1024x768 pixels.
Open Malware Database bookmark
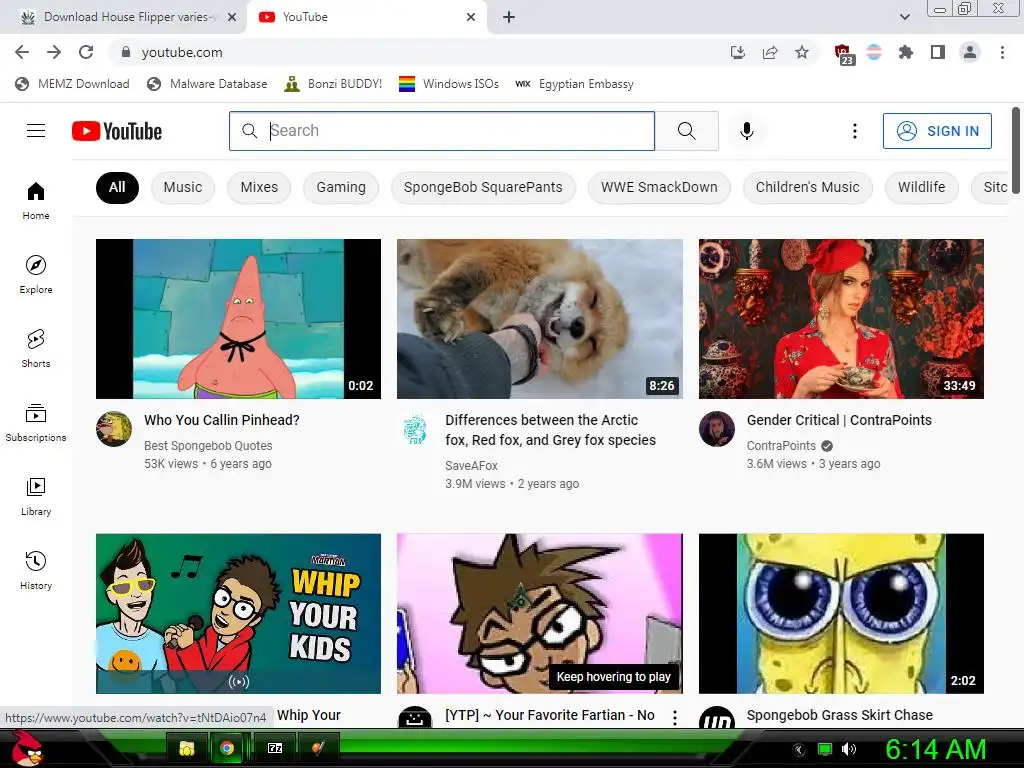[207, 84]
